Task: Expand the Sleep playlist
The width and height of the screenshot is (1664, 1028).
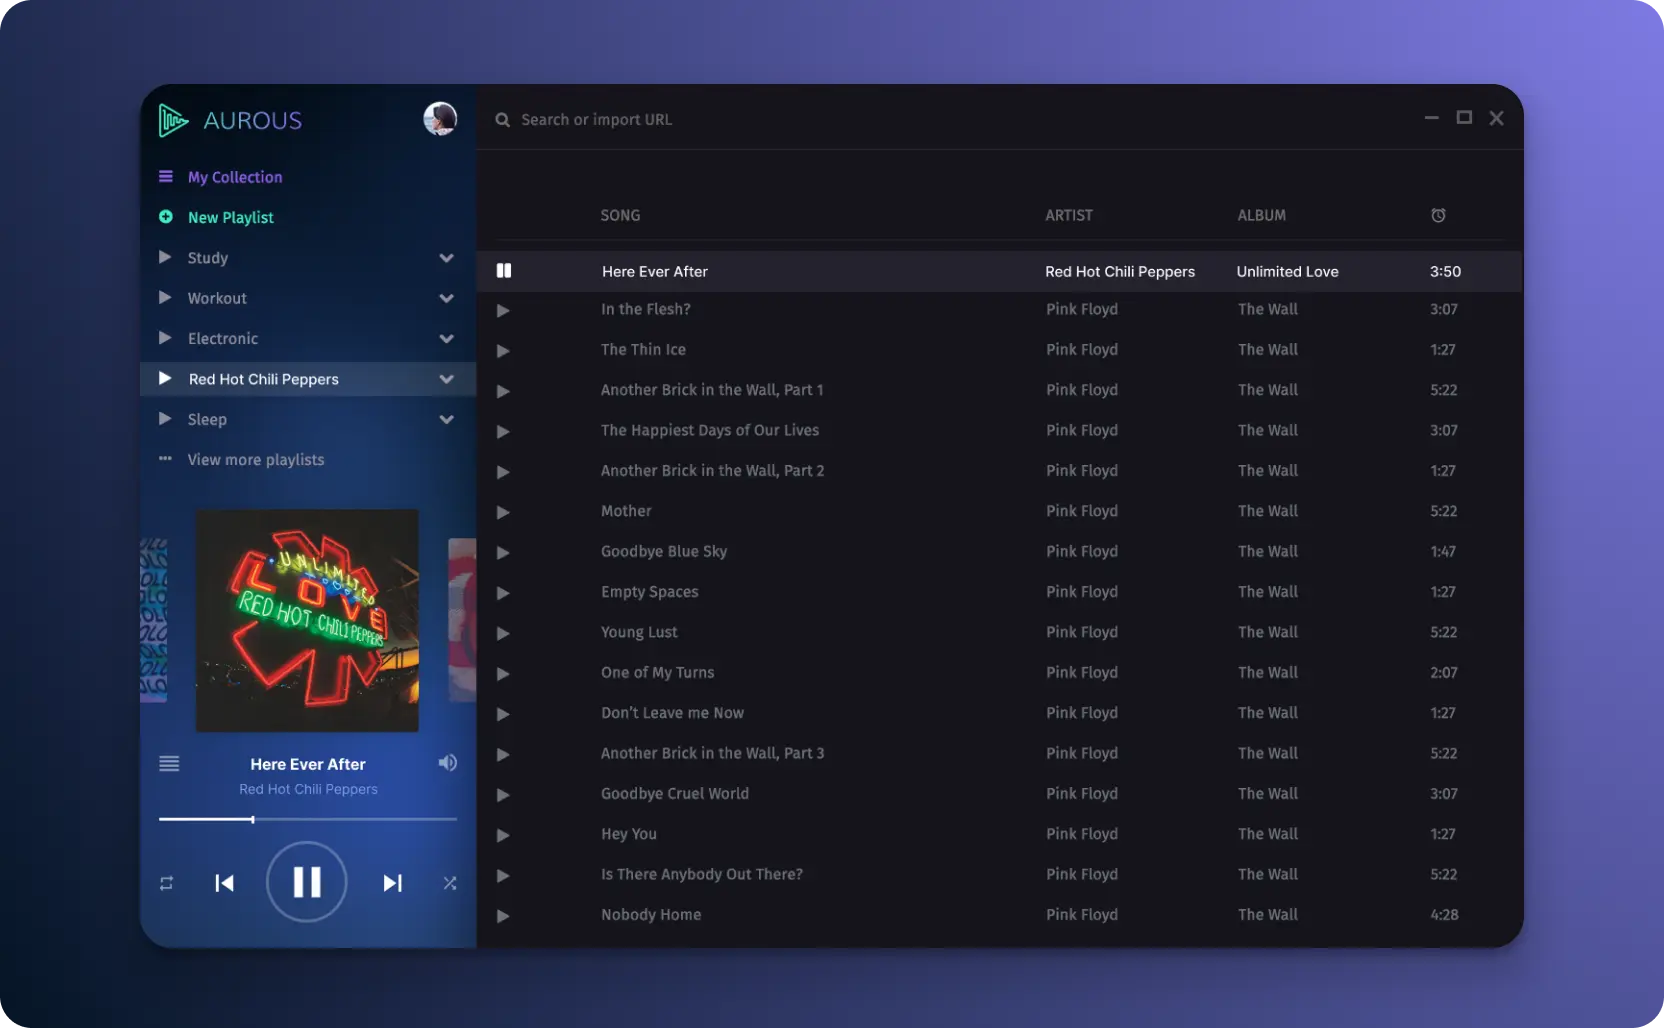Action: click(x=447, y=419)
